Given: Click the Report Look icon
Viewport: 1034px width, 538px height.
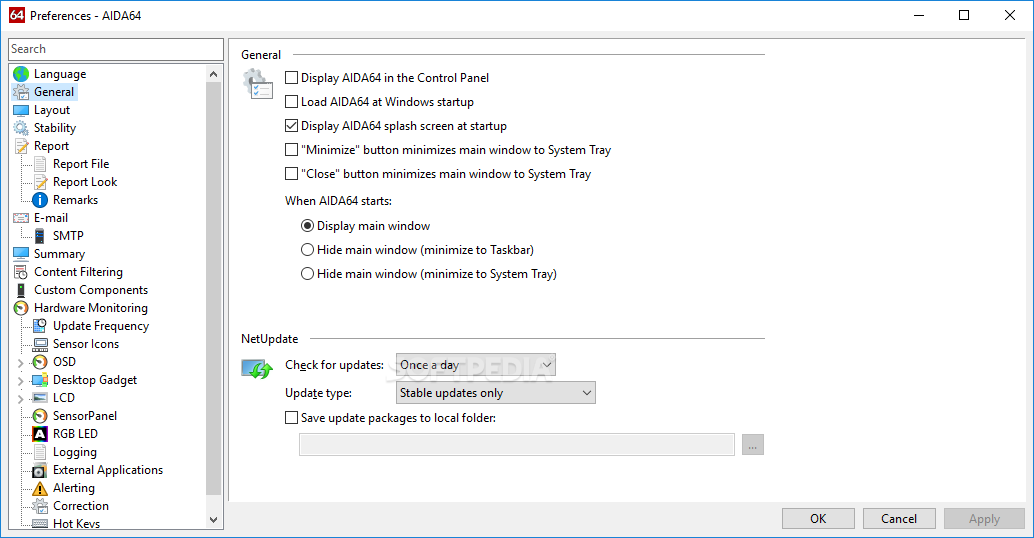Looking at the screenshot, I should point(40,182).
